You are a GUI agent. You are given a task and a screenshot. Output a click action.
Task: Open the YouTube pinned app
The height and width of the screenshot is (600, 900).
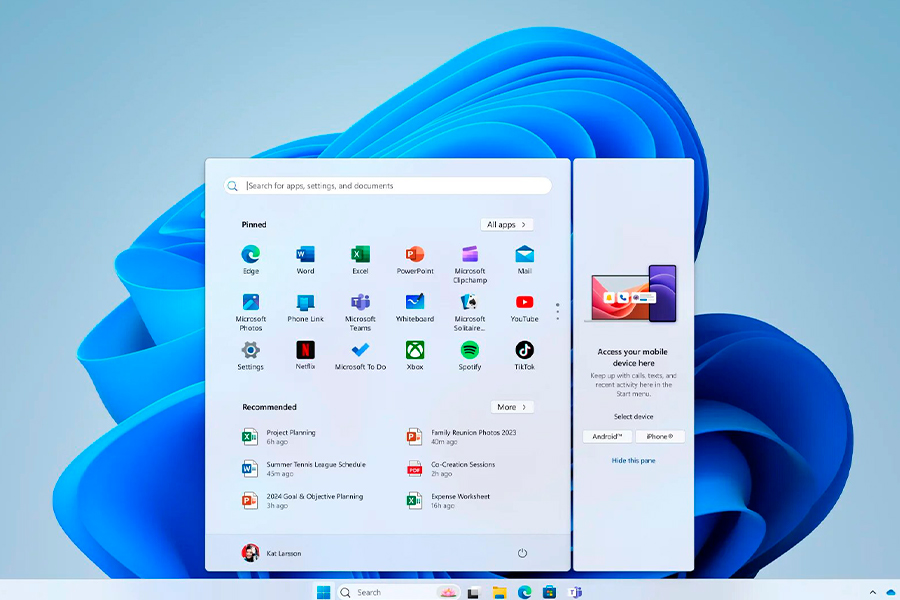525,308
